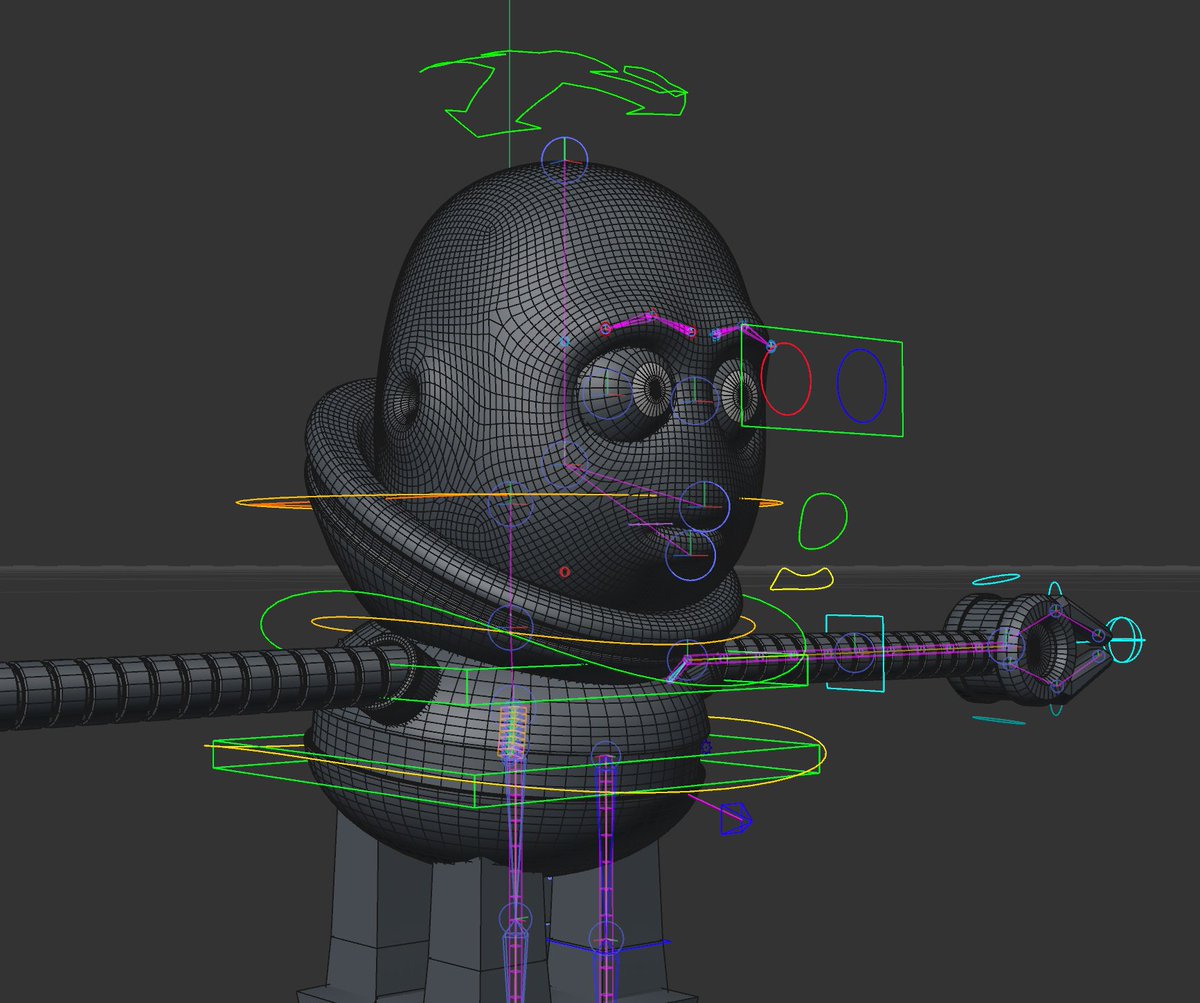The width and height of the screenshot is (1200, 1003).
Task: Select the yellow smile-shaped lip control
Action: (803, 579)
